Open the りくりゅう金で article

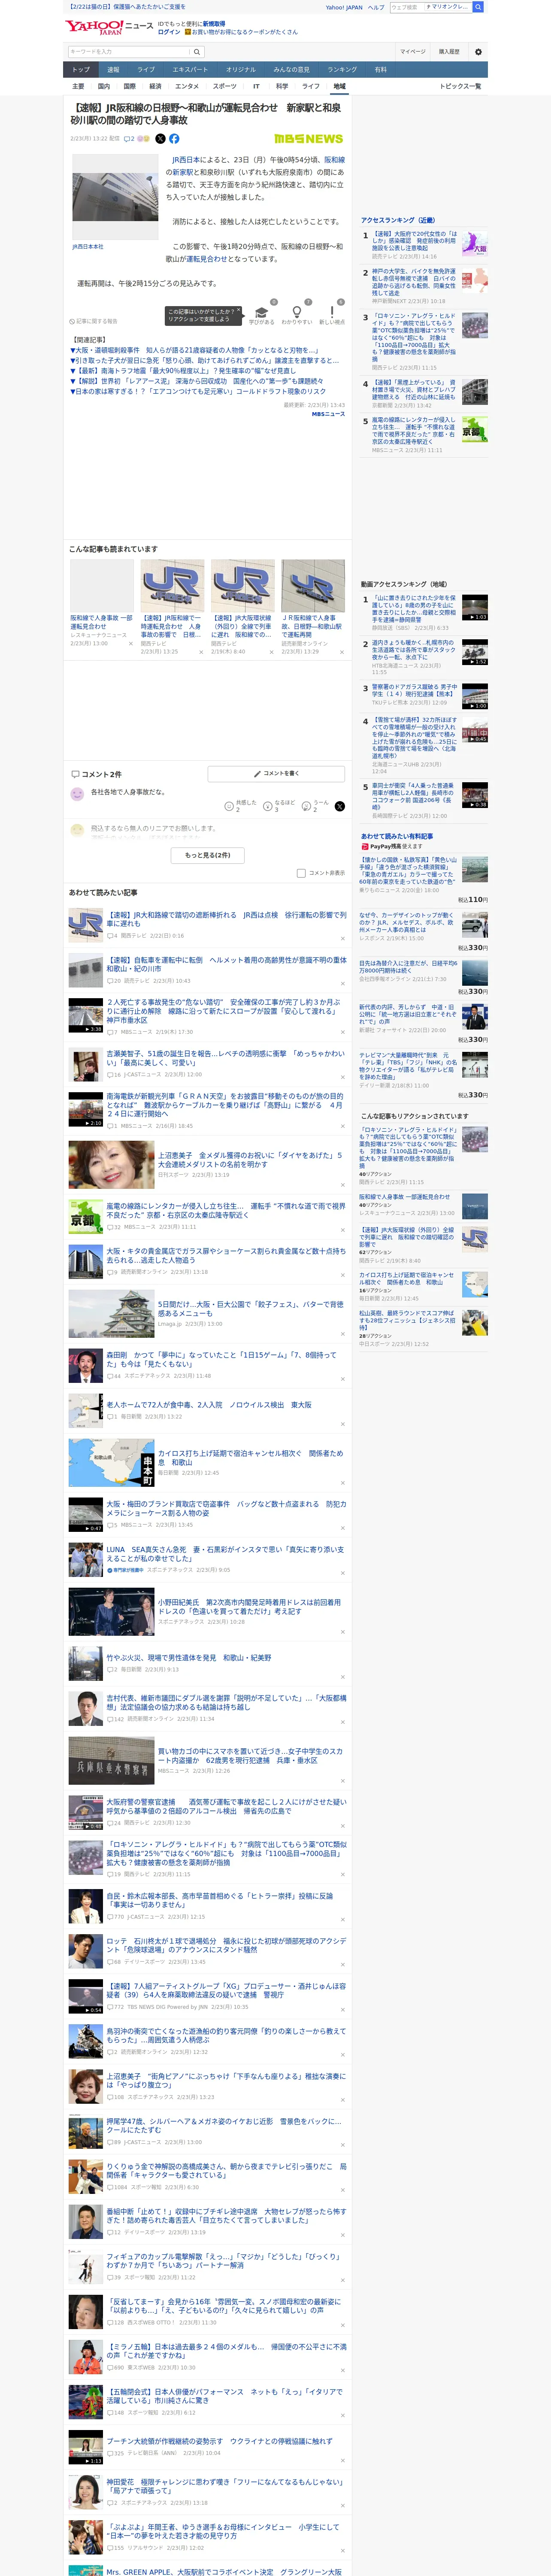[x=226, y=2171]
